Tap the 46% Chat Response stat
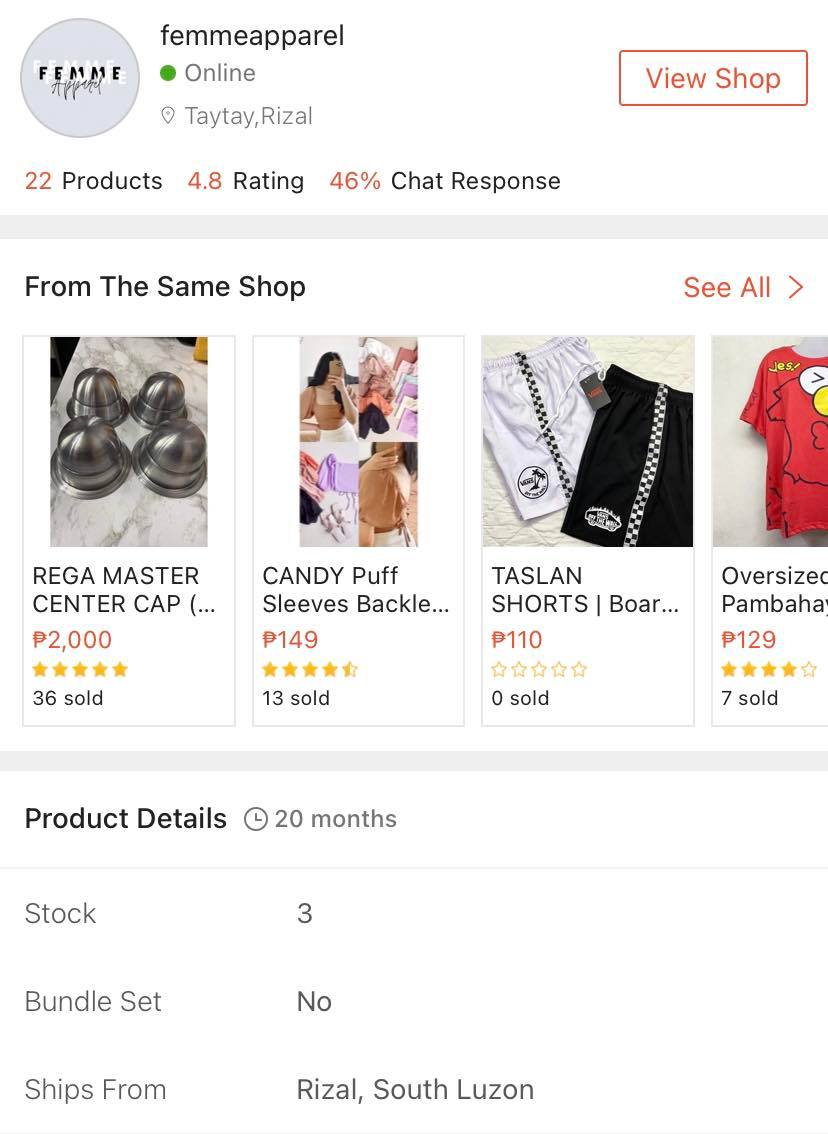The width and height of the screenshot is (828, 1134). point(445,181)
